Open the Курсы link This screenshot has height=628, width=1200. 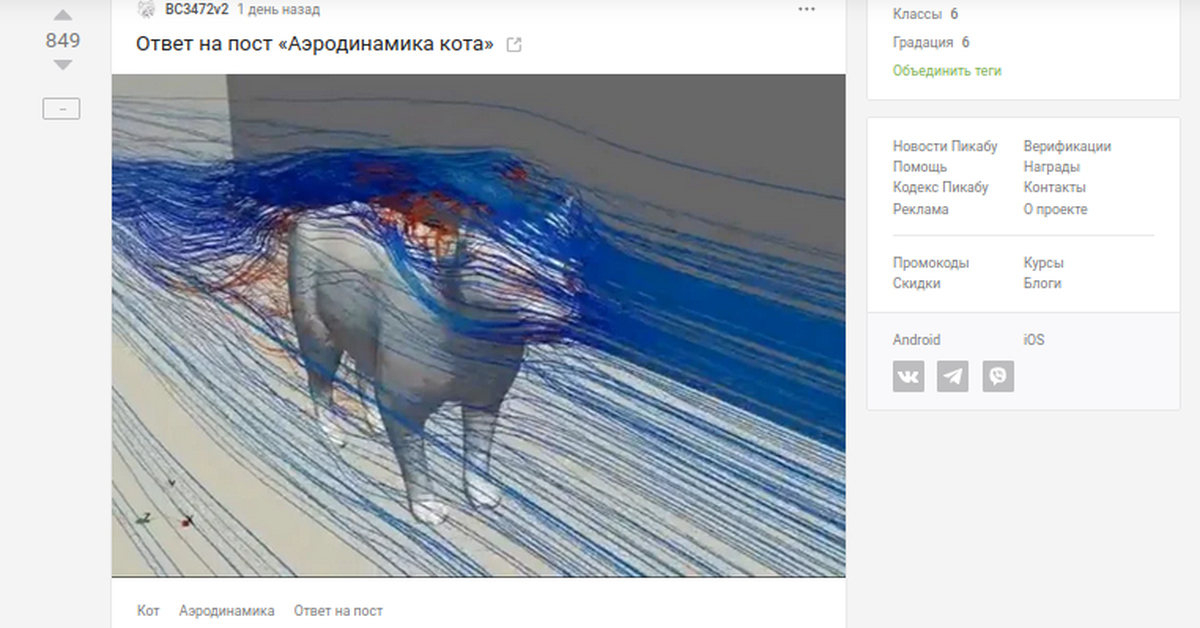click(1044, 263)
